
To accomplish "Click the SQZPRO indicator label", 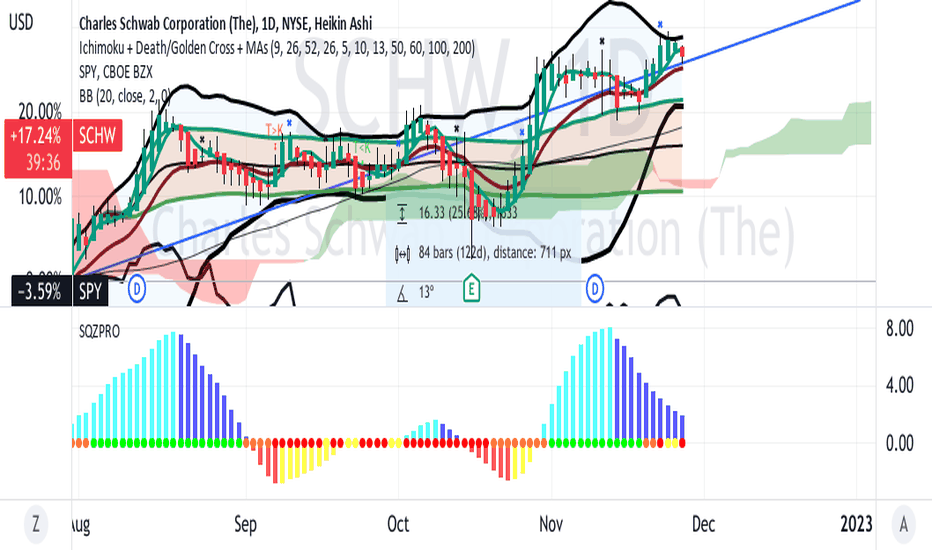I will point(99,332).
